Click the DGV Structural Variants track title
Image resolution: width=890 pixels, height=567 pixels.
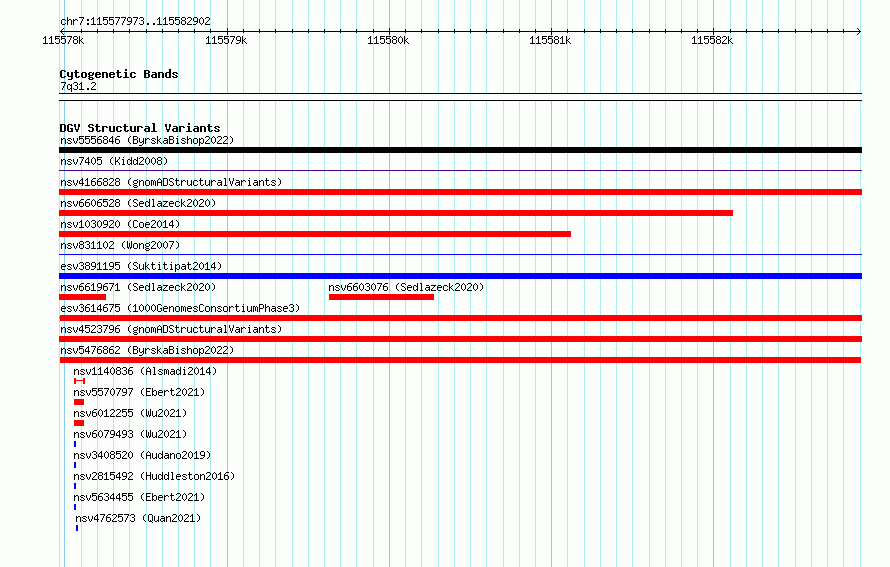tap(140, 128)
